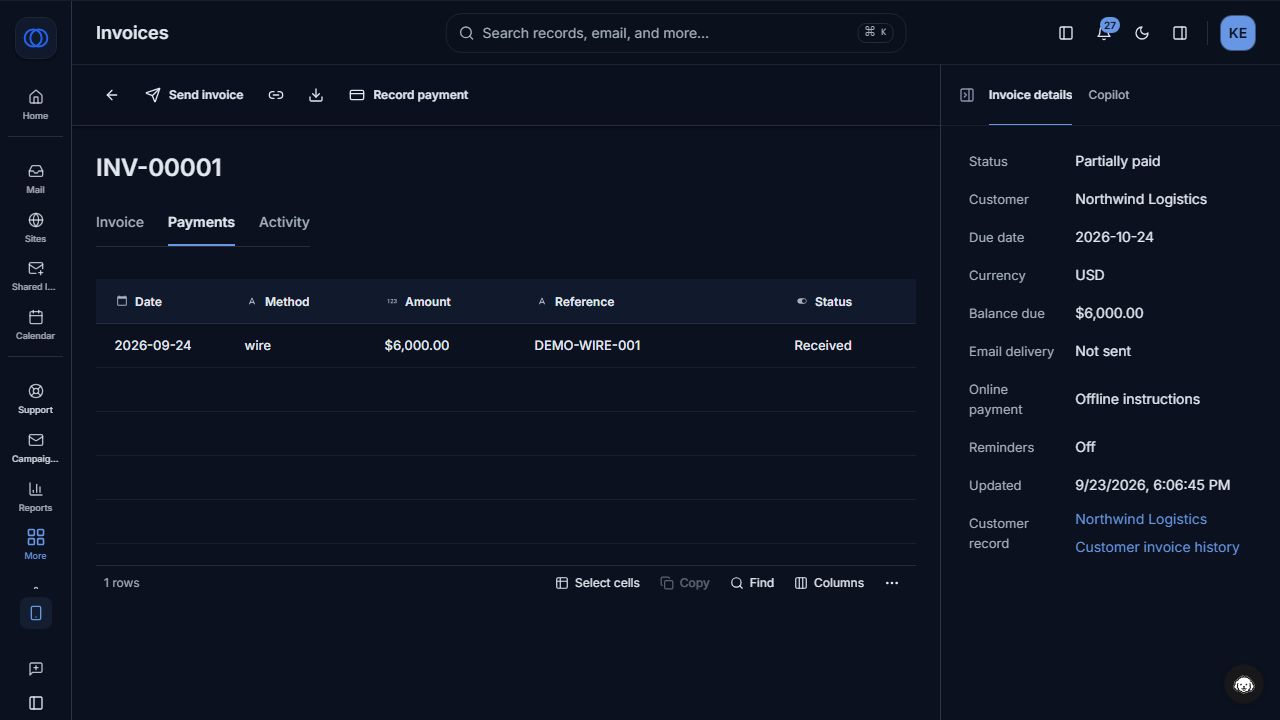Open the Columns chooser
Viewport: 1280px width, 720px height.
(x=829, y=583)
